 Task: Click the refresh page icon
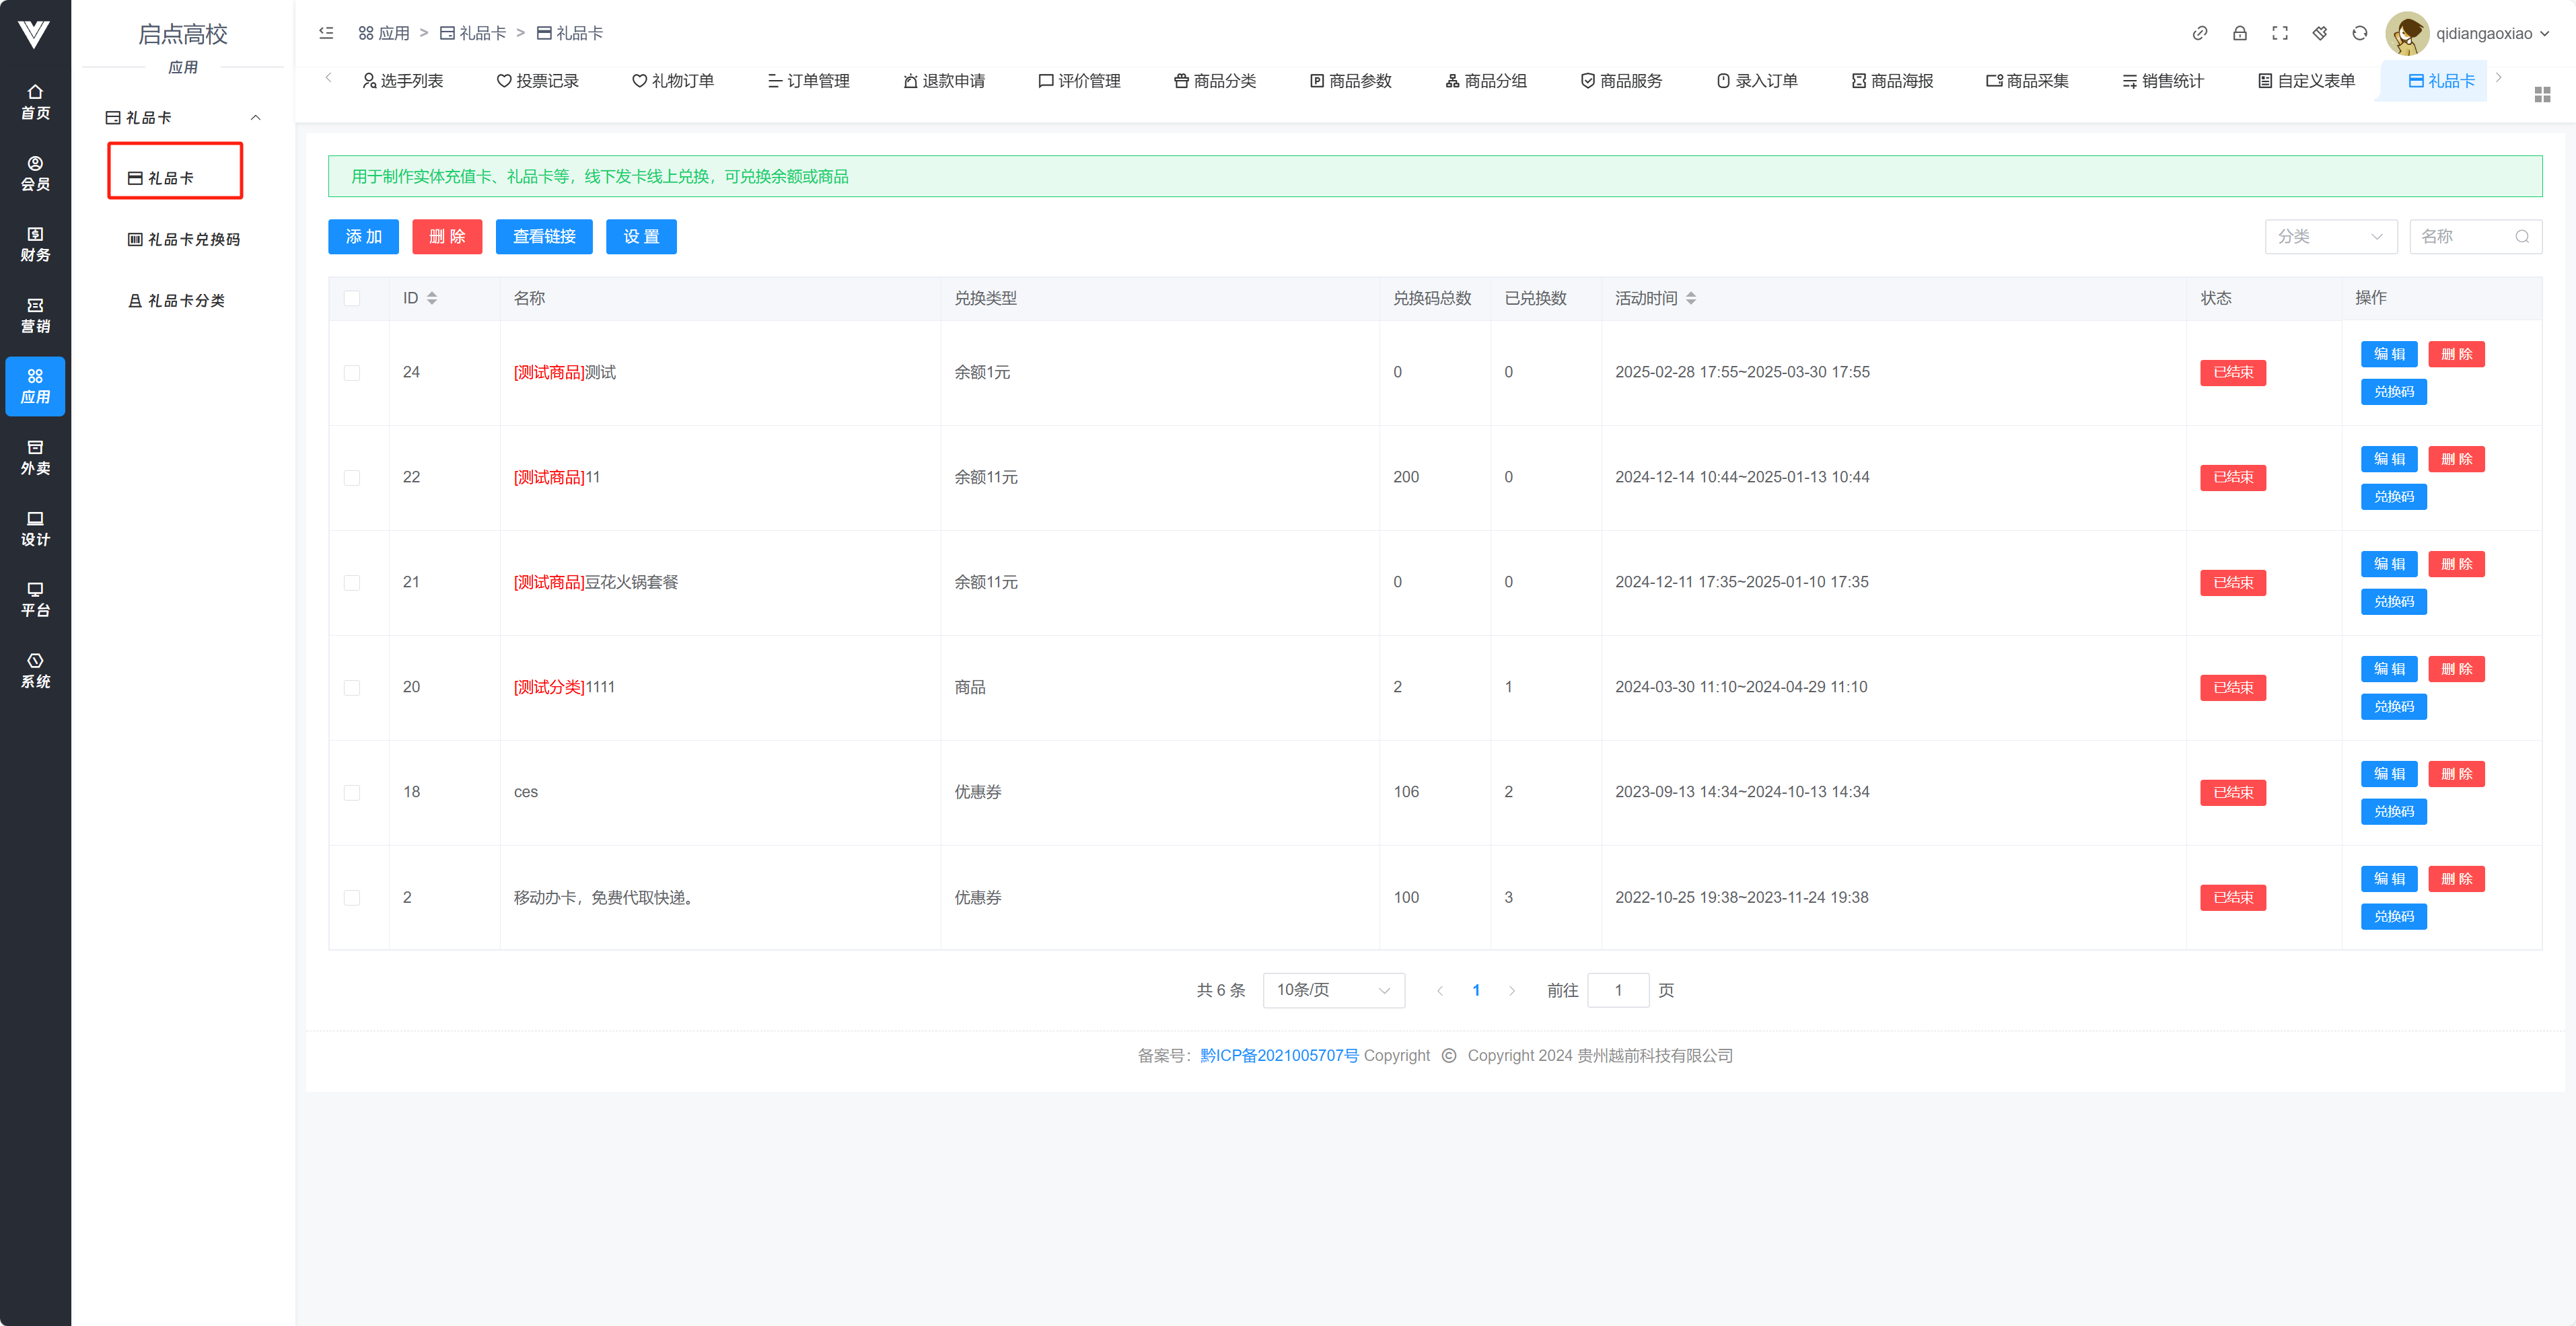(2359, 33)
